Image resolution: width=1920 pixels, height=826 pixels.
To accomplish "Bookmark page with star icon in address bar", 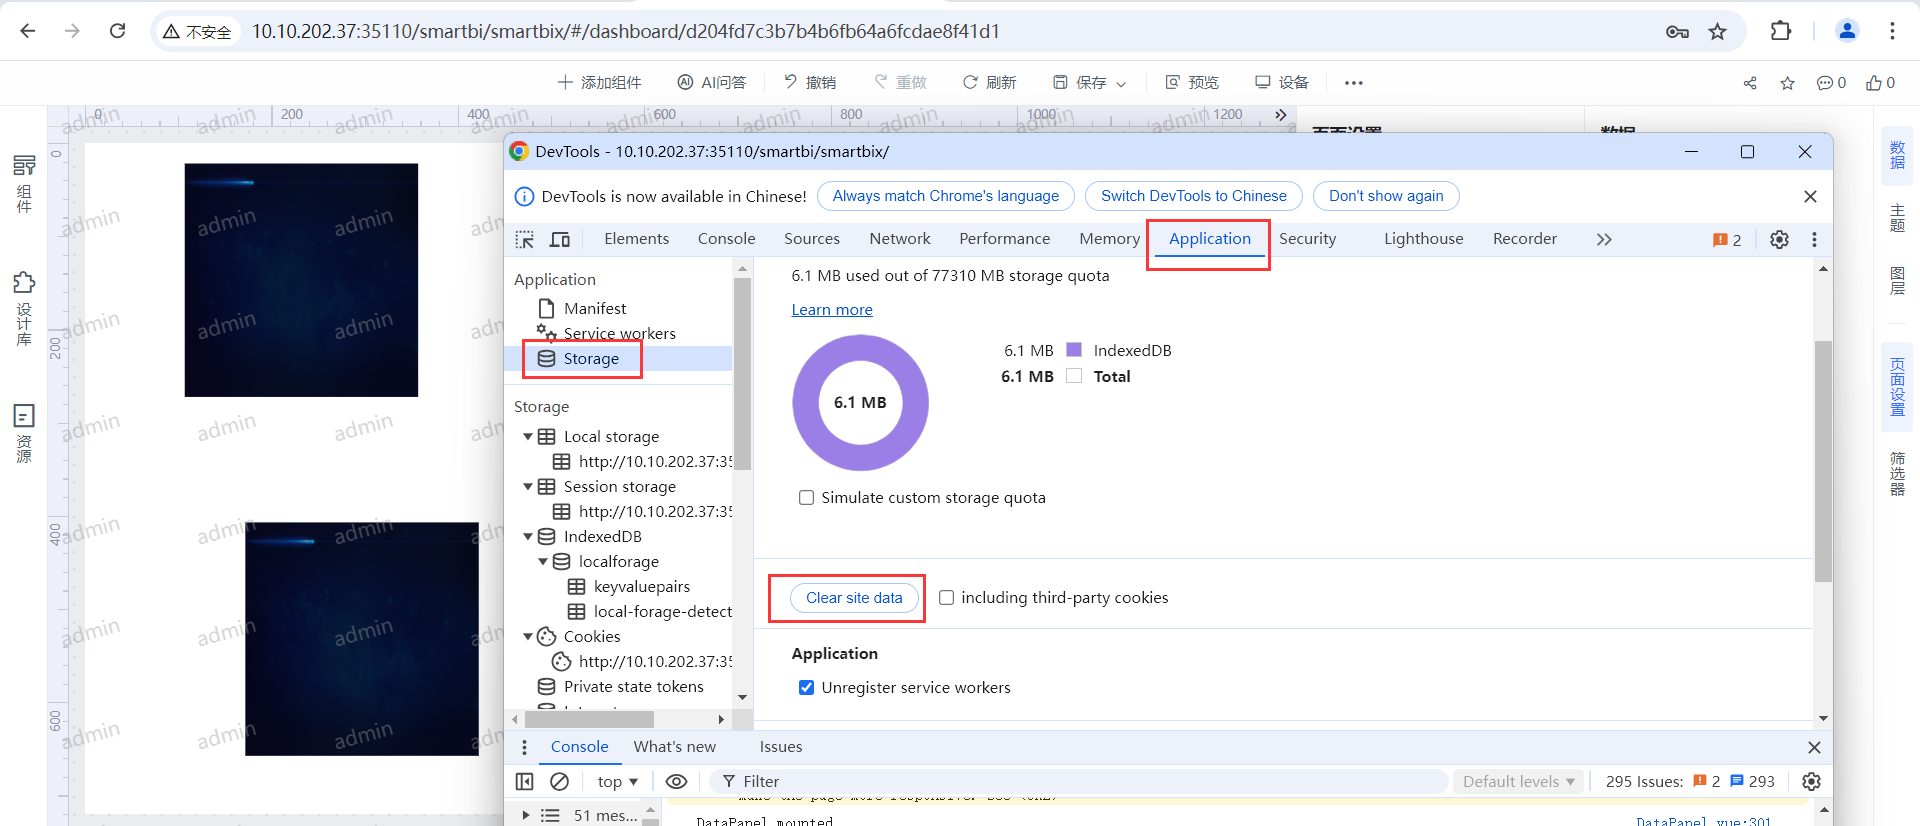I will click(x=1717, y=32).
